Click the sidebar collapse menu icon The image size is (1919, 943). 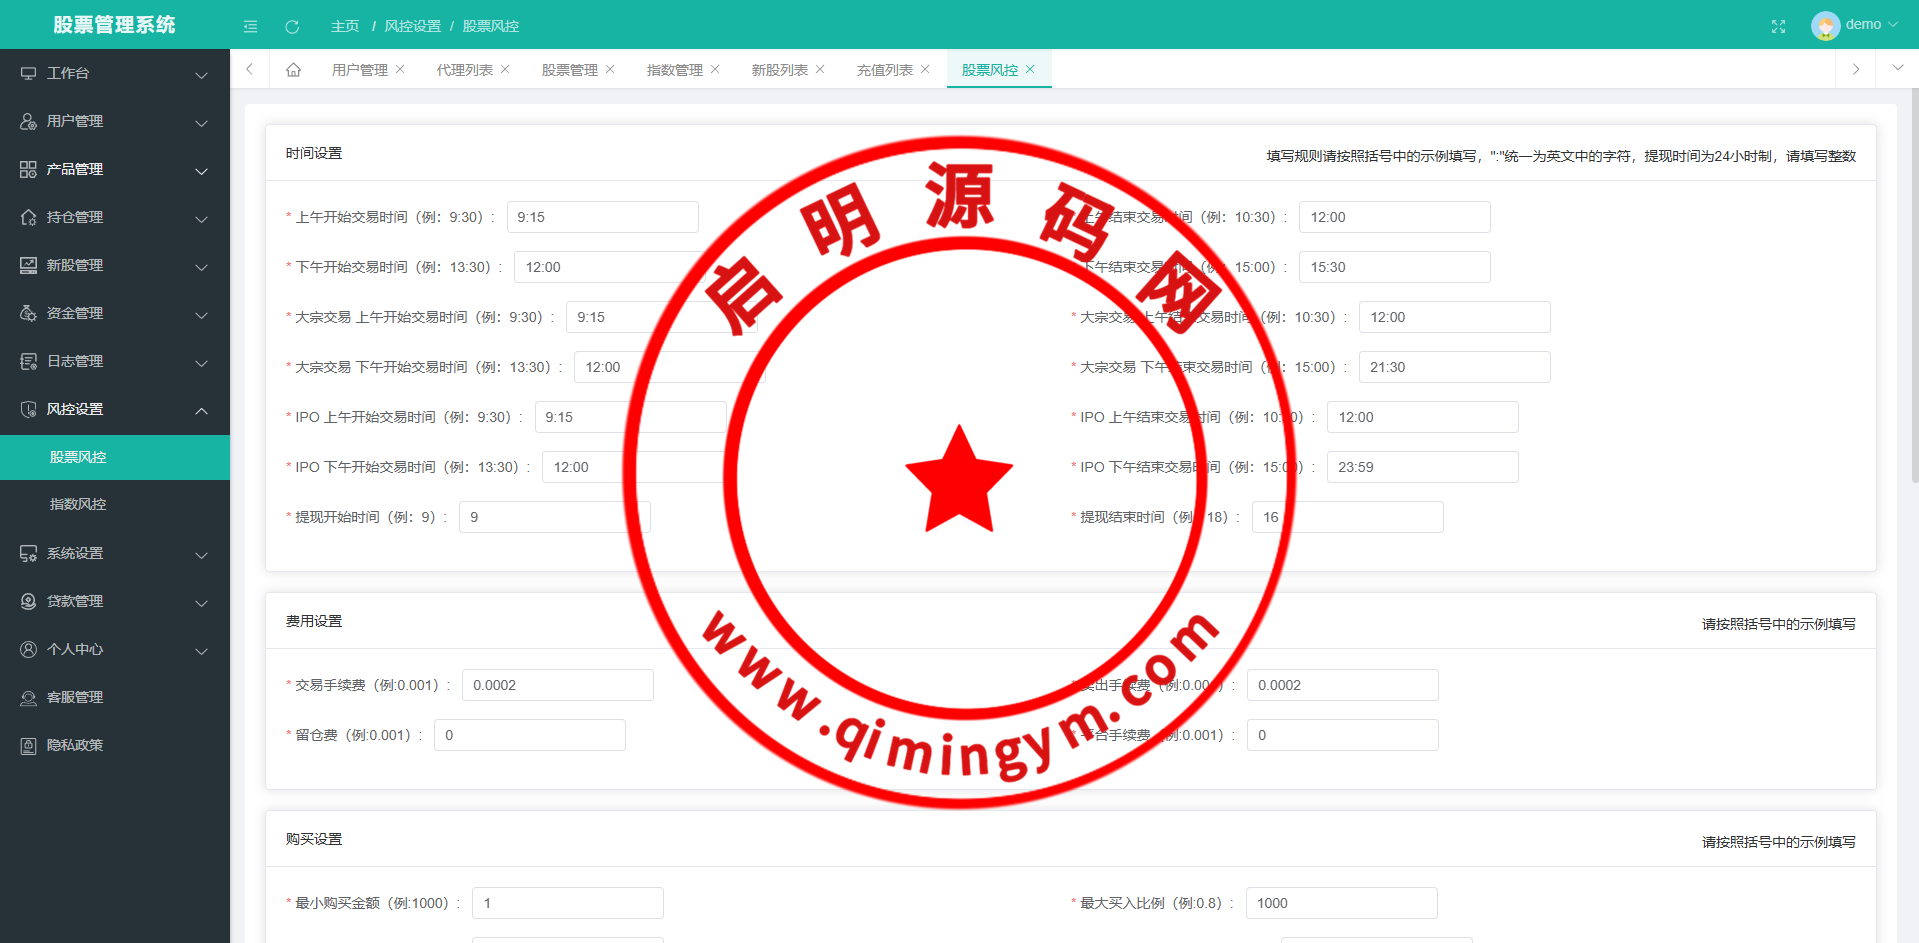click(250, 26)
